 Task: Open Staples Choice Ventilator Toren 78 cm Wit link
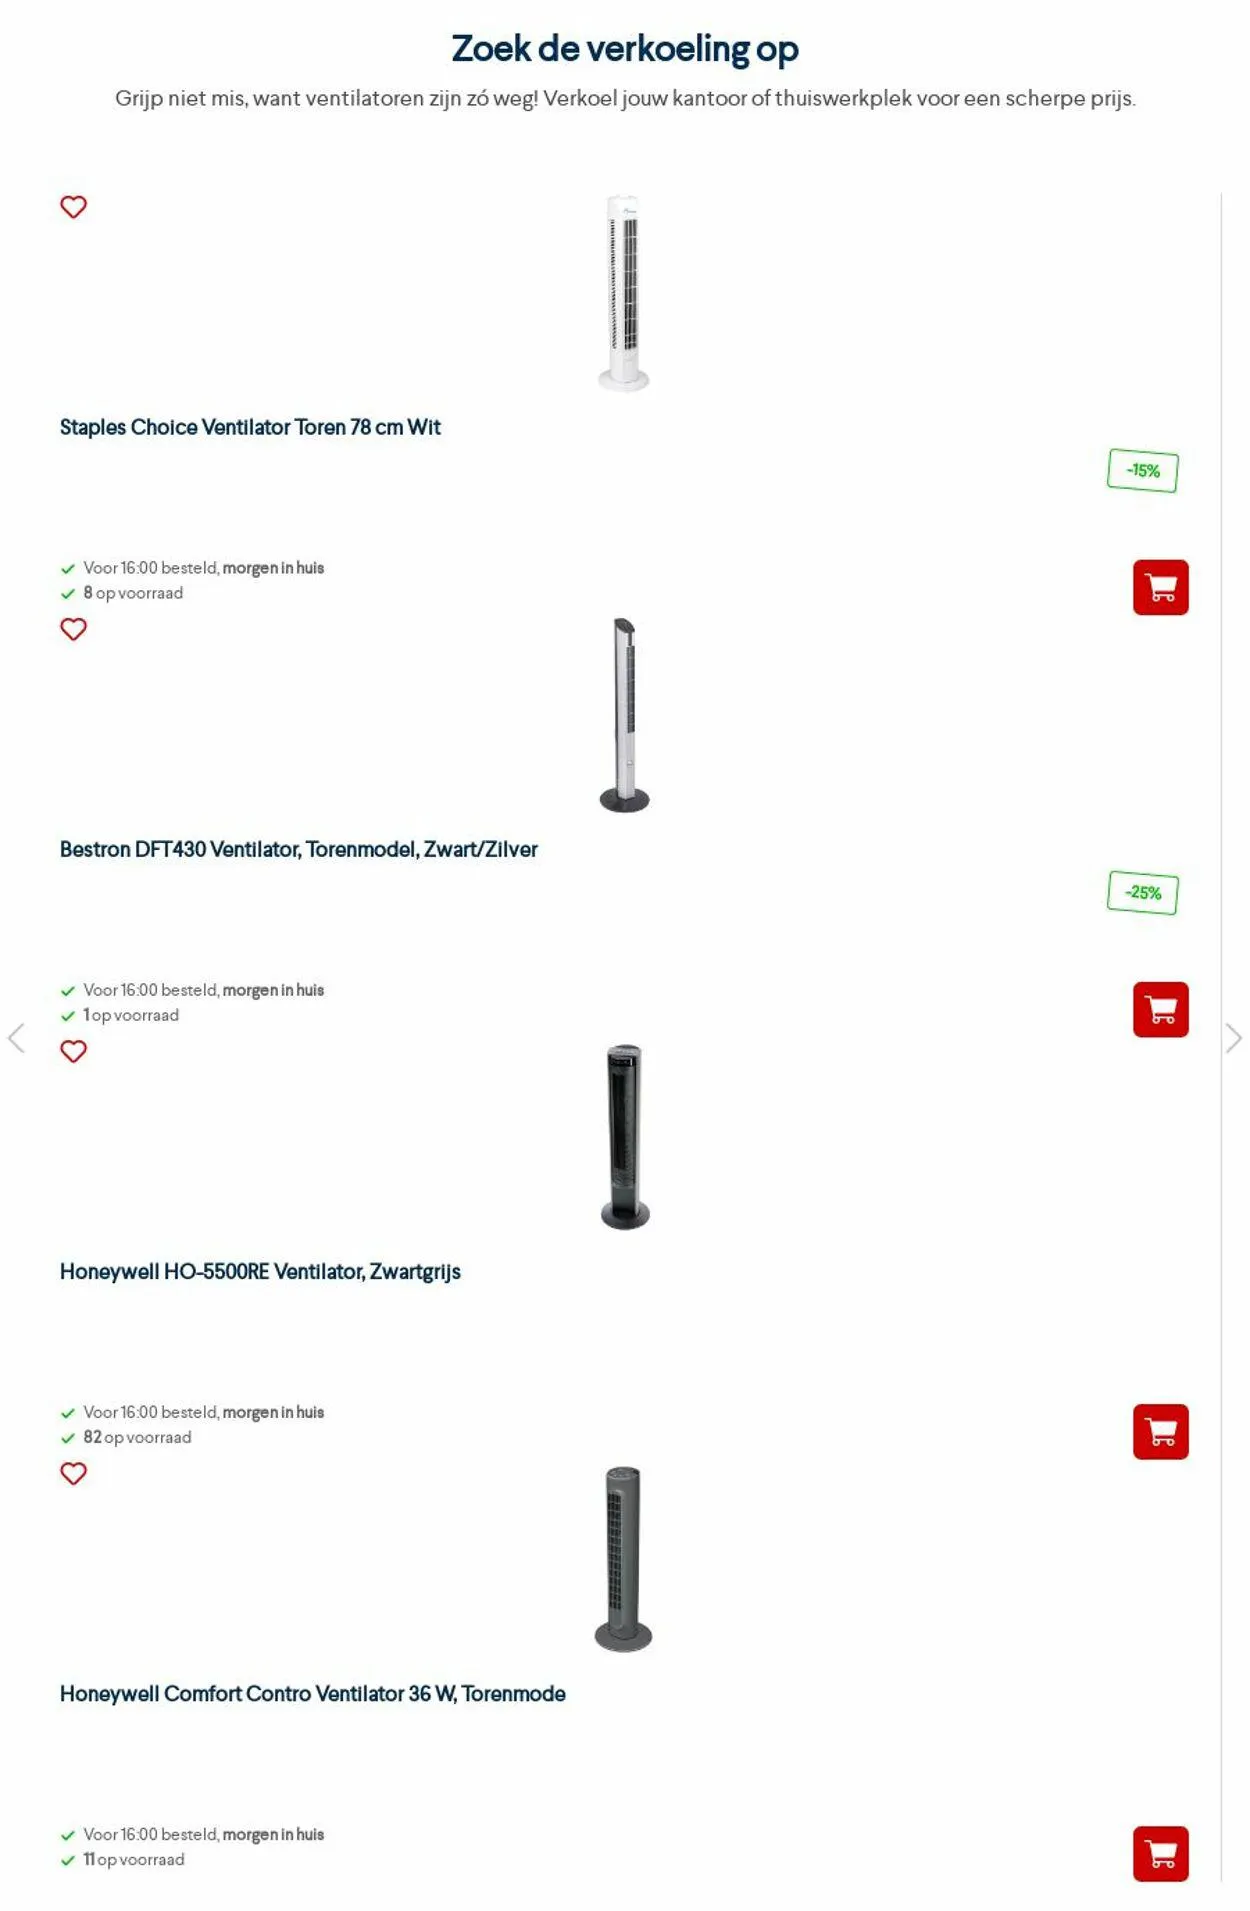(250, 427)
